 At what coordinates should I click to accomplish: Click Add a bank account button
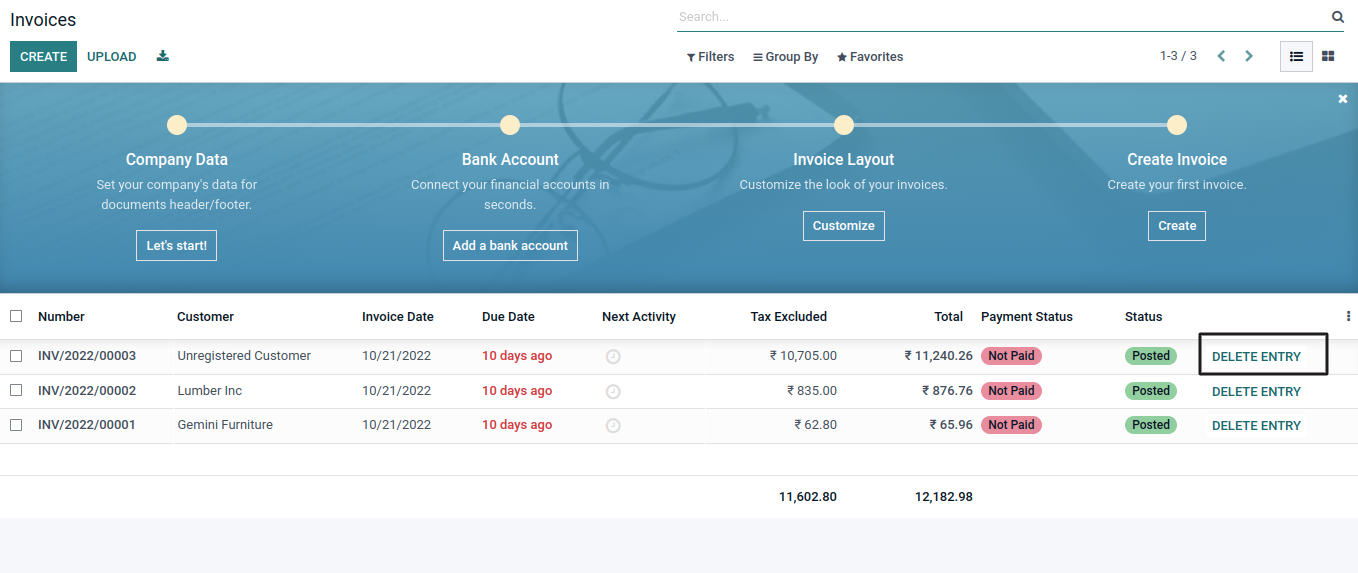(510, 245)
